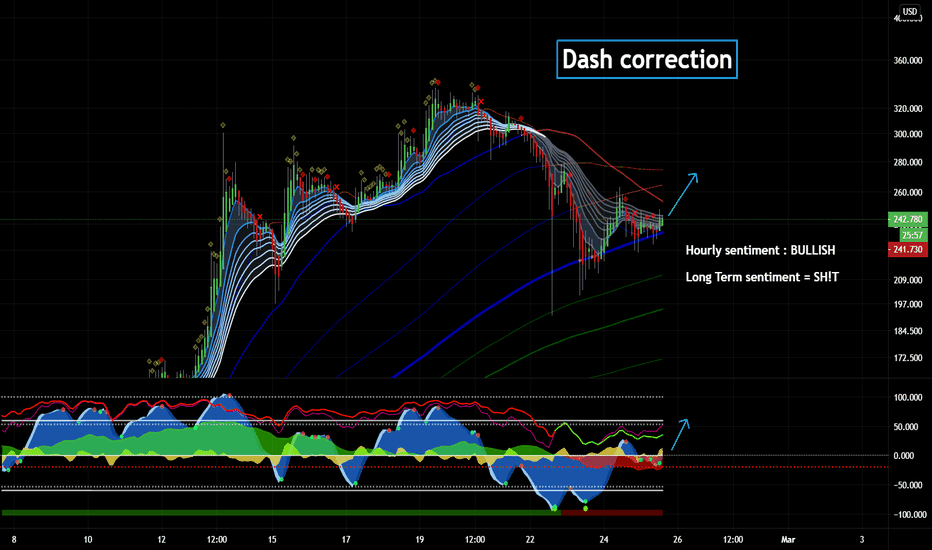The width and height of the screenshot is (932, 550).
Task: Select the "Long Term sentiment = SH!T" note
Action: [762, 277]
